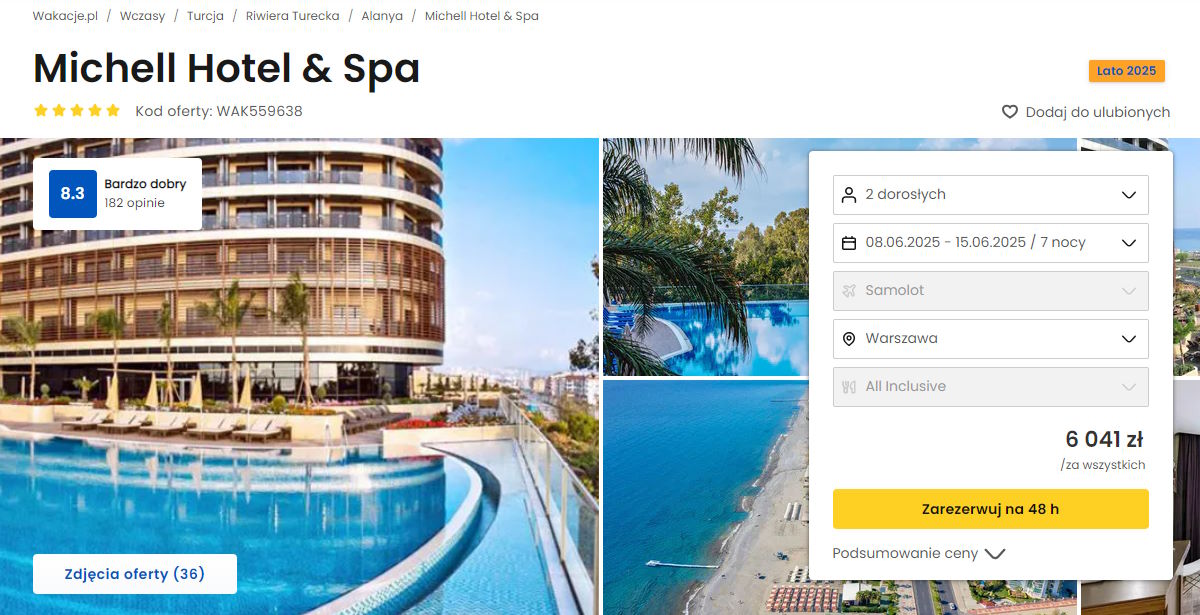Image resolution: width=1200 pixels, height=615 pixels.
Task: Open Zdjęcia oferty (36) gallery
Action: [135, 574]
